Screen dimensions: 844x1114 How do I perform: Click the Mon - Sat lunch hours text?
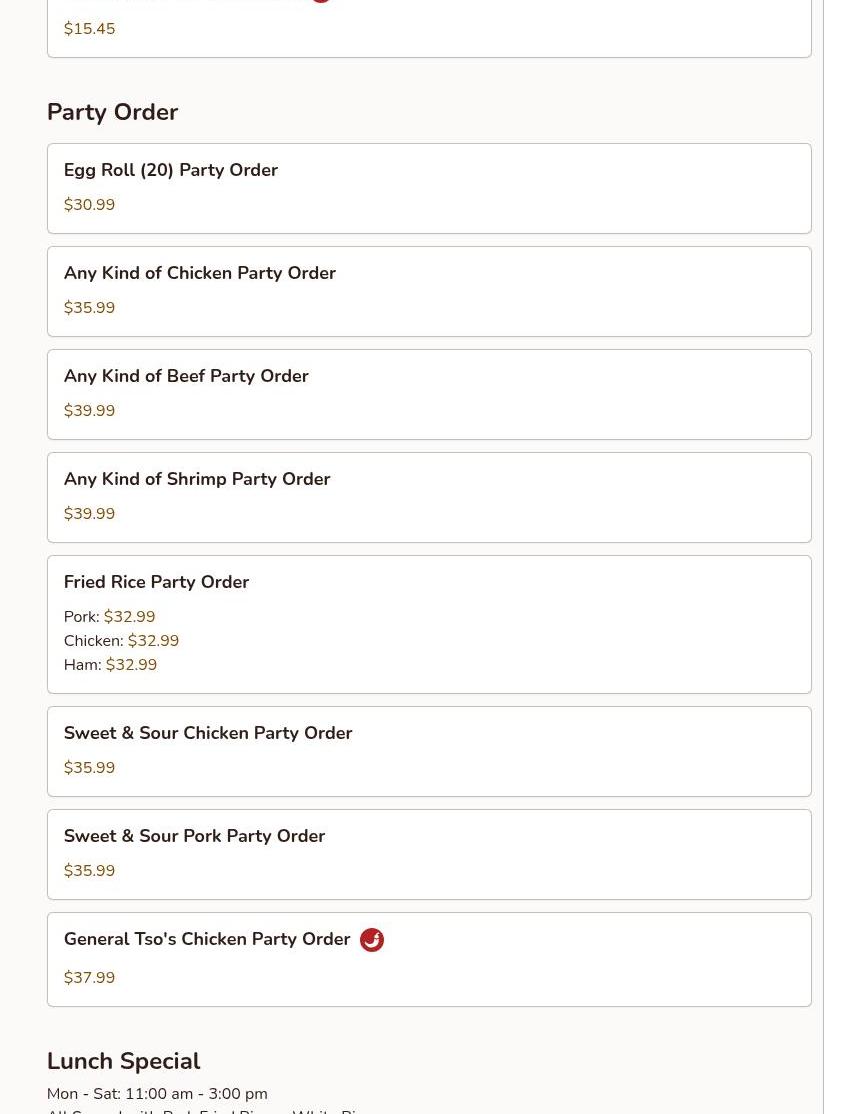(157, 1094)
